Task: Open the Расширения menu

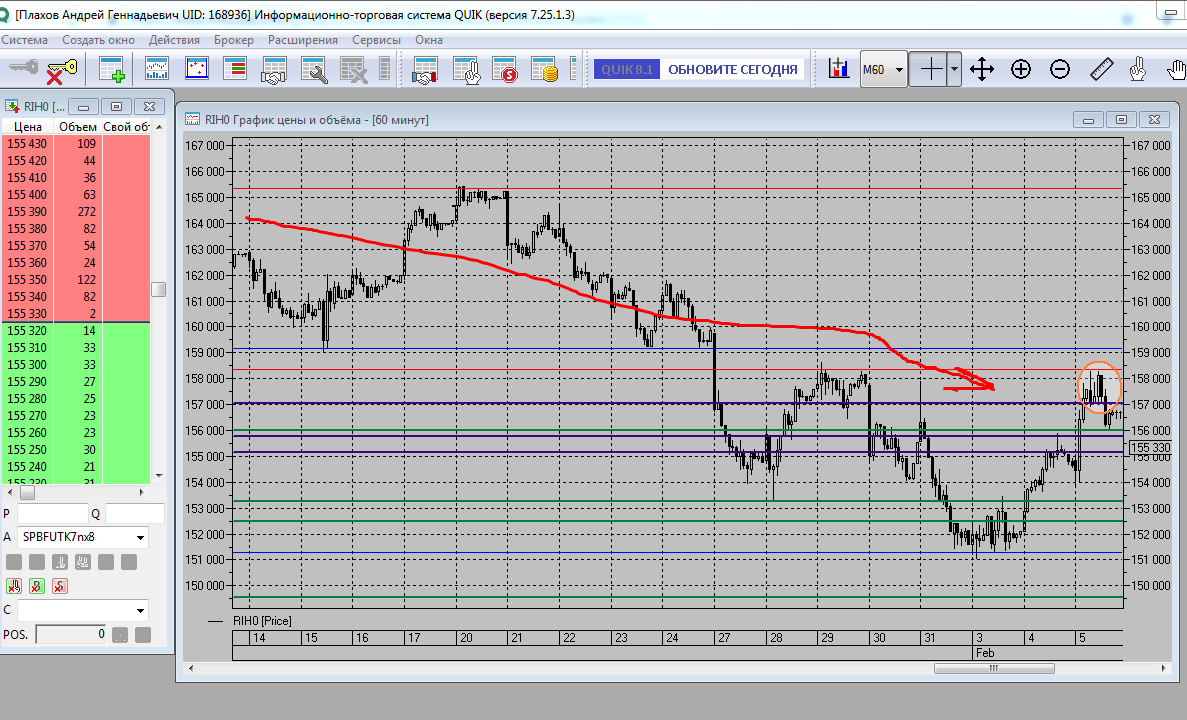Action: pos(302,40)
